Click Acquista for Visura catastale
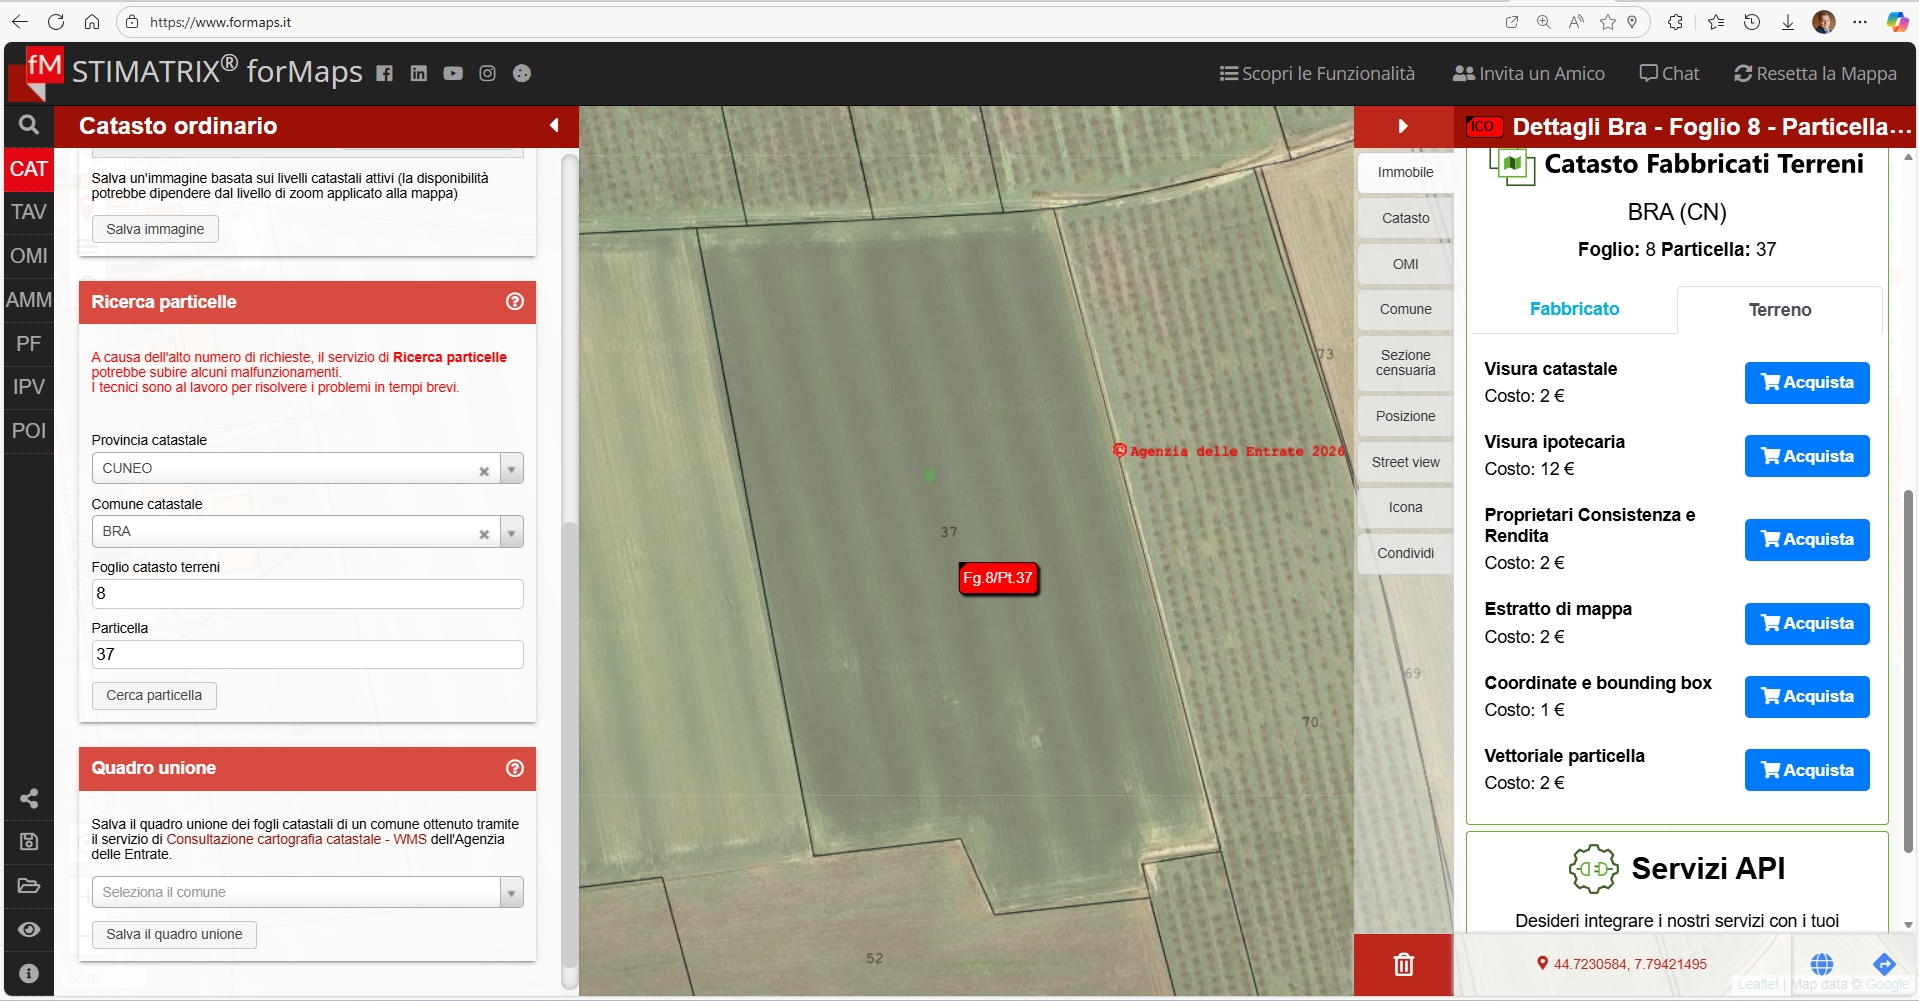Screen dimensions: 1919x1001 coord(1806,383)
